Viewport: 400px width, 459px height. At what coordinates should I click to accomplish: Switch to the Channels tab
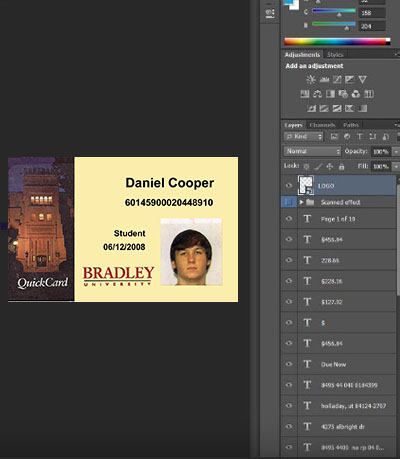point(322,125)
